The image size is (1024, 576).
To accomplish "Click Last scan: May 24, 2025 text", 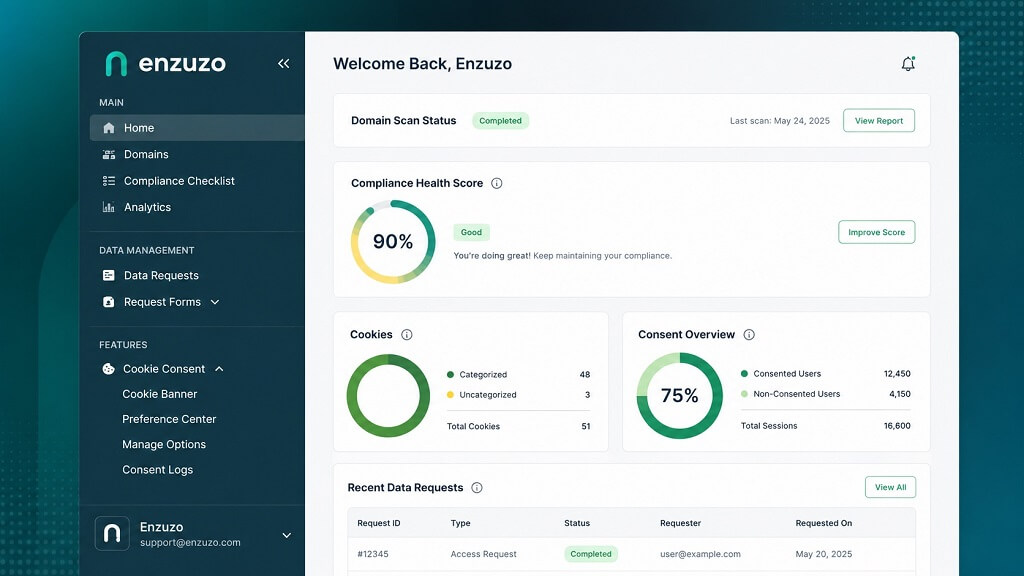I will (x=780, y=121).
